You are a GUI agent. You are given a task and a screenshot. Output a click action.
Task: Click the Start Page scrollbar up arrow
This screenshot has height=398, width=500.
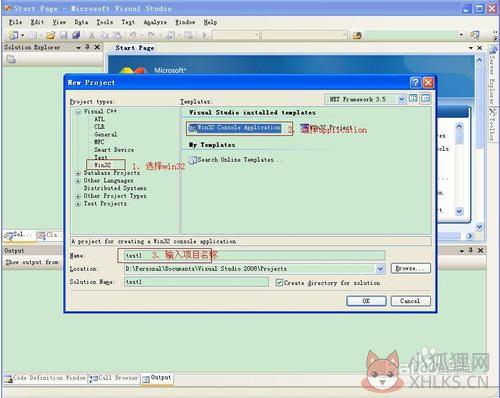[x=479, y=60]
